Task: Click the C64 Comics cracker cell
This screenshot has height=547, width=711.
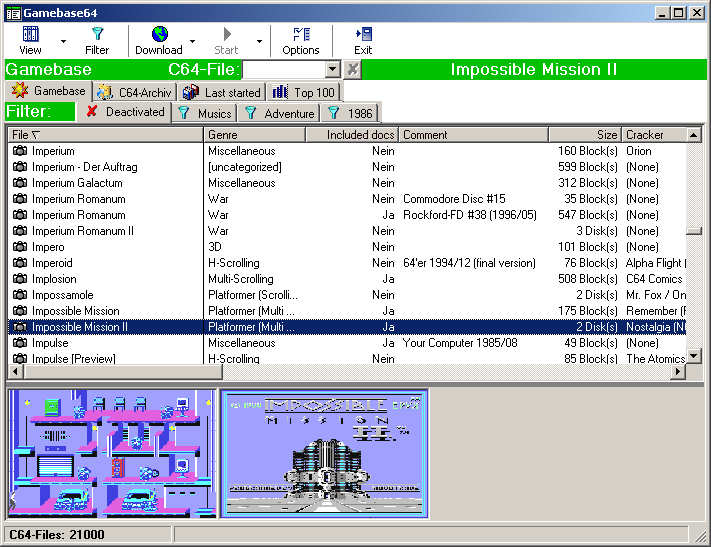Action: [654, 278]
